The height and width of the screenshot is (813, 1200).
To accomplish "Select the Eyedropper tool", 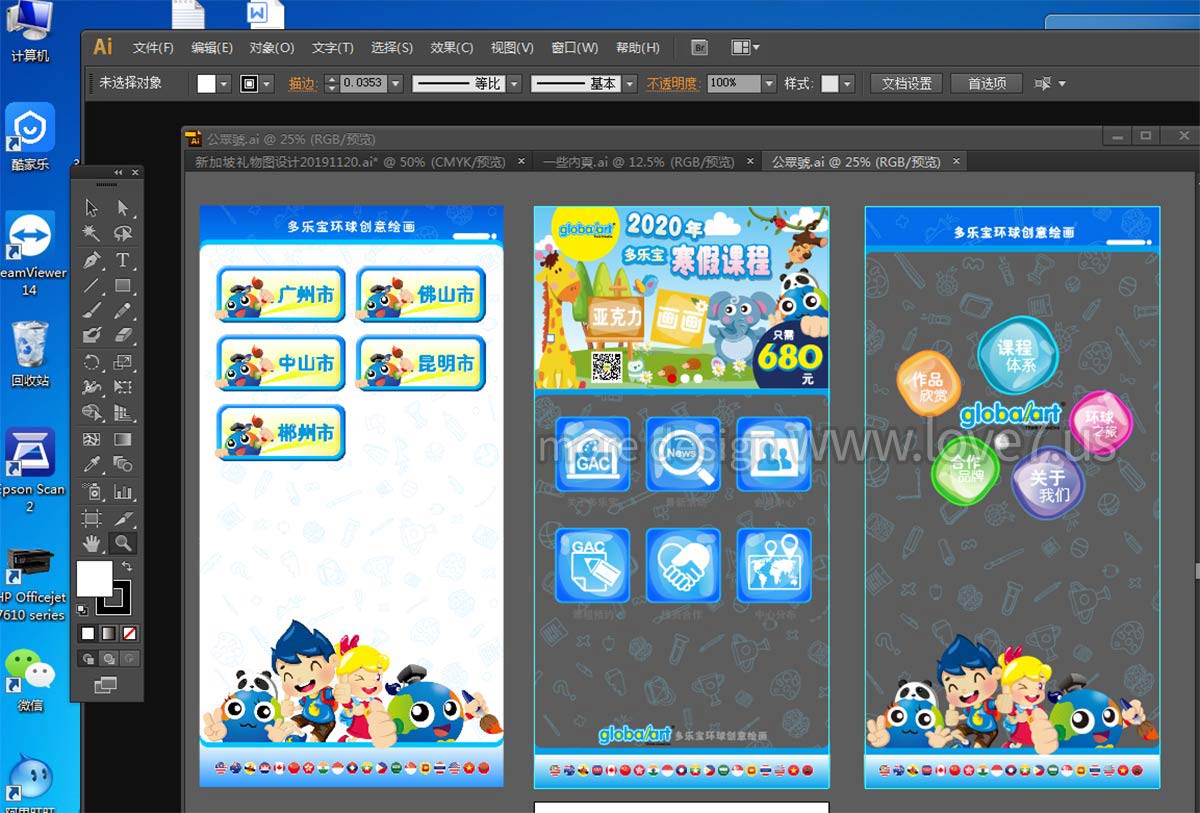I will (x=92, y=464).
